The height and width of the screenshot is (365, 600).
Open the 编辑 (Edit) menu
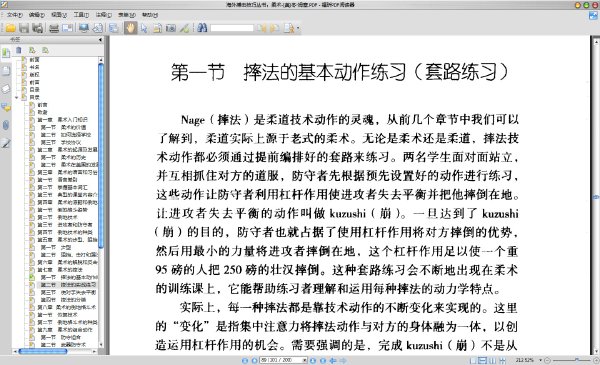[x=37, y=15]
